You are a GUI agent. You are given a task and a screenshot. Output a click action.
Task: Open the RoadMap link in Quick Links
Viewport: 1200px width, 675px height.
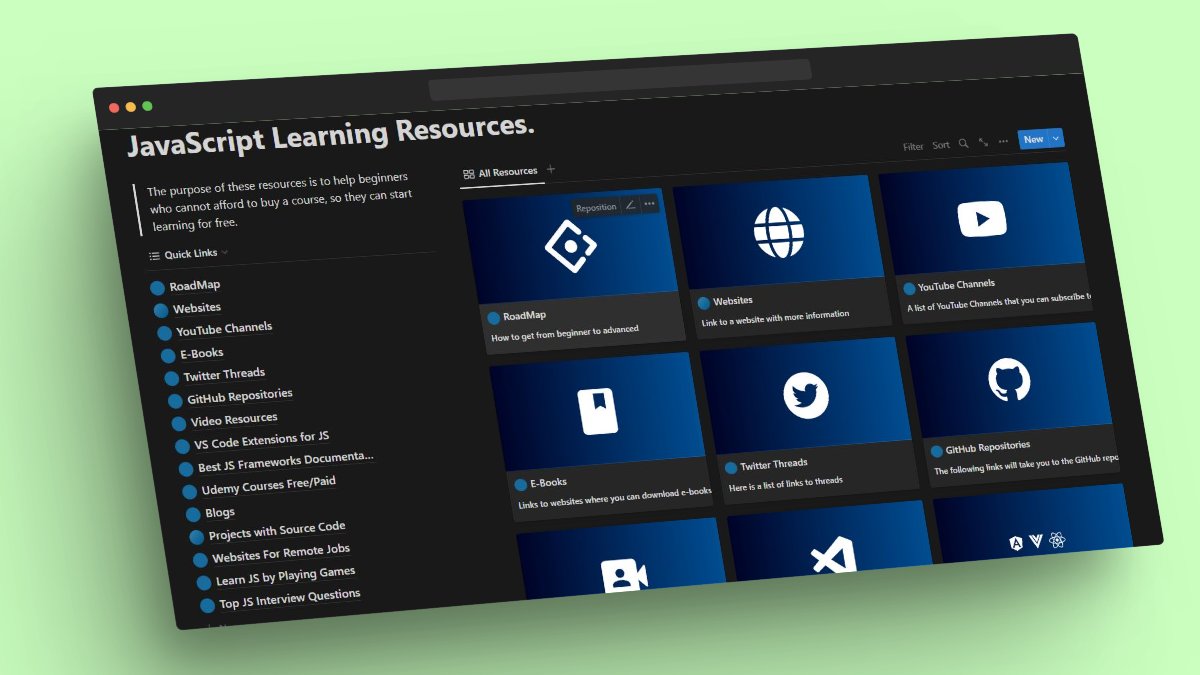[x=194, y=286]
